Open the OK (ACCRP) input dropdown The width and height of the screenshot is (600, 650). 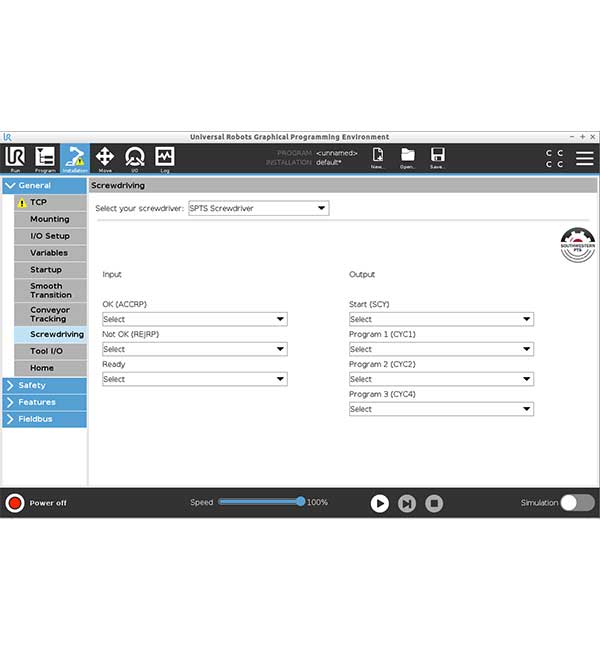tap(195, 319)
